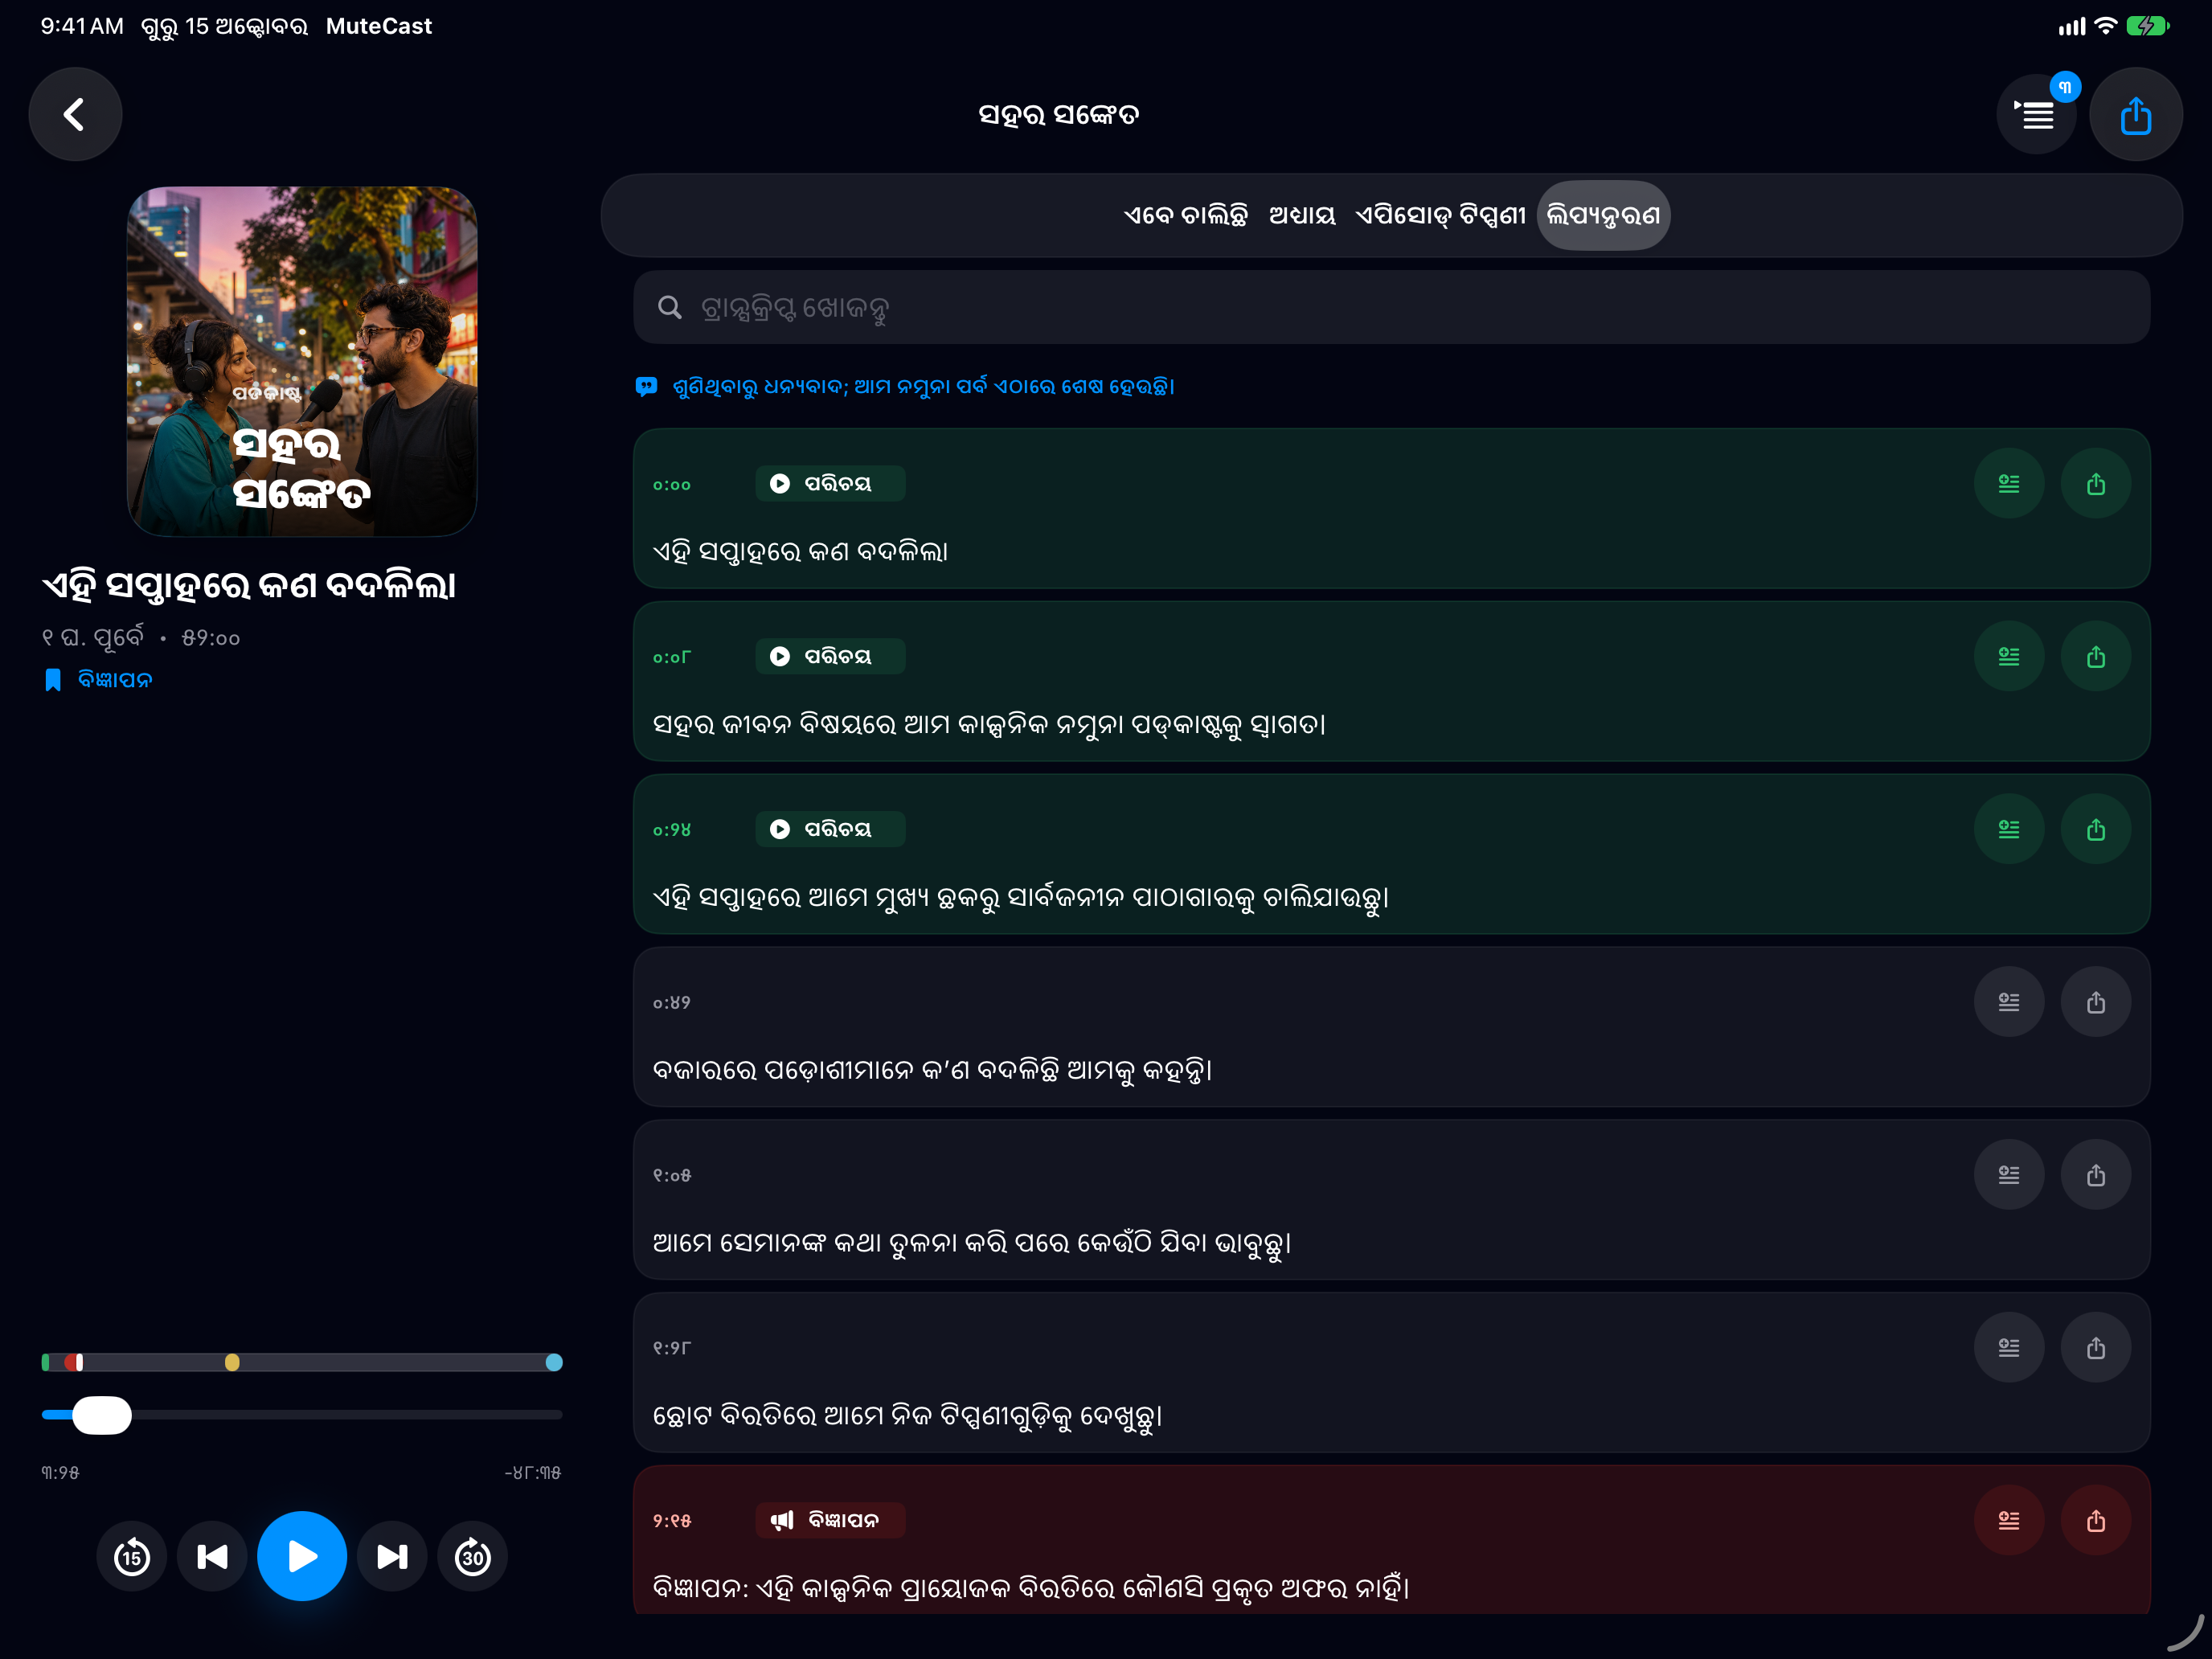This screenshot has height=1659, width=2212.
Task: Share the 0:00 transcript line
Action: pyautogui.click(x=2096, y=484)
